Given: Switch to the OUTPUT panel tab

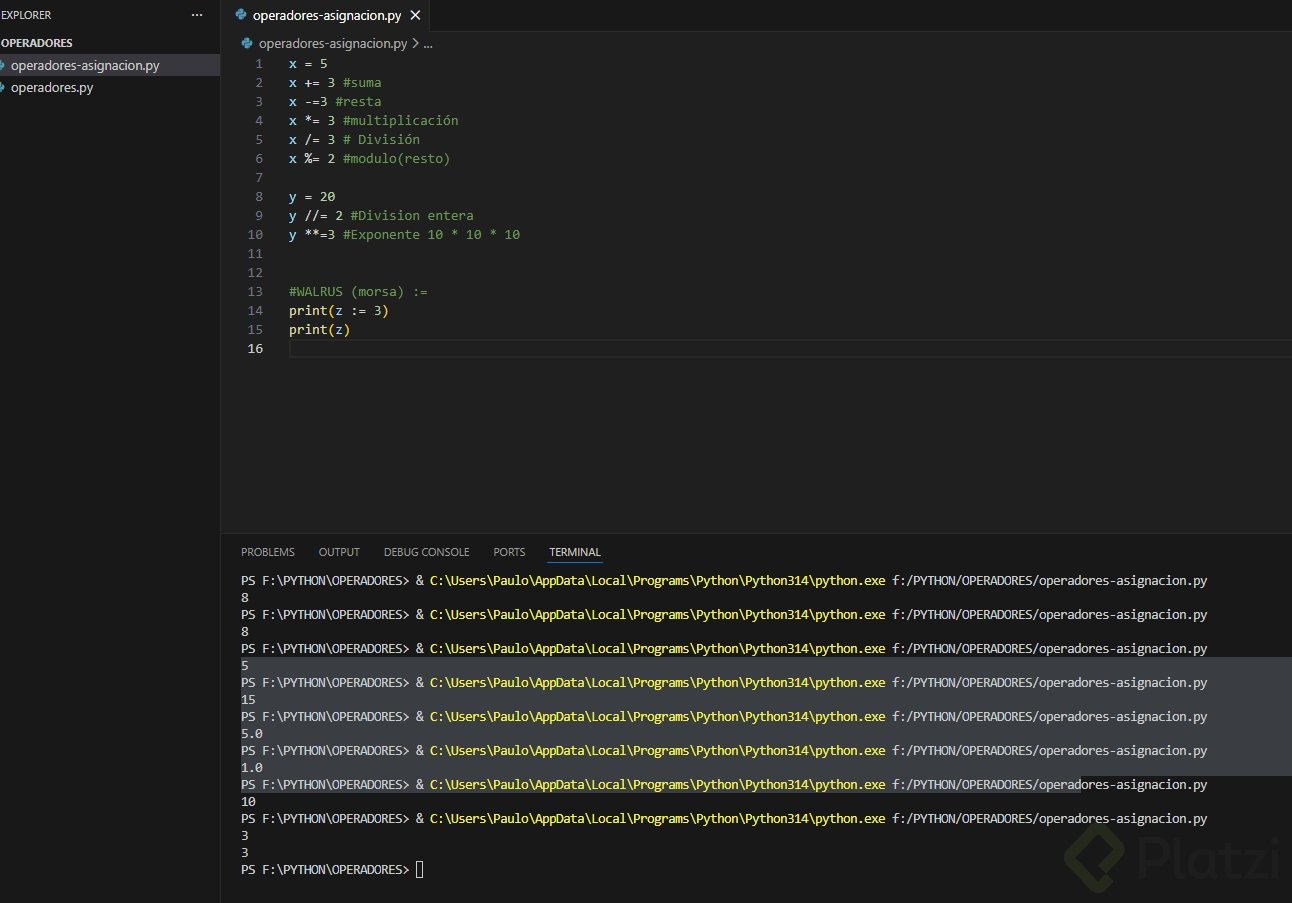Looking at the screenshot, I should 339,552.
